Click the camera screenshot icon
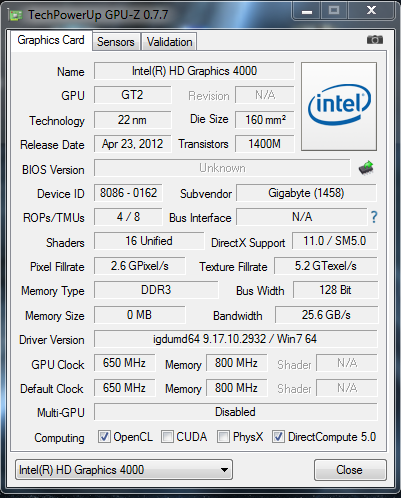The image size is (401, 498). coord(375,40)
